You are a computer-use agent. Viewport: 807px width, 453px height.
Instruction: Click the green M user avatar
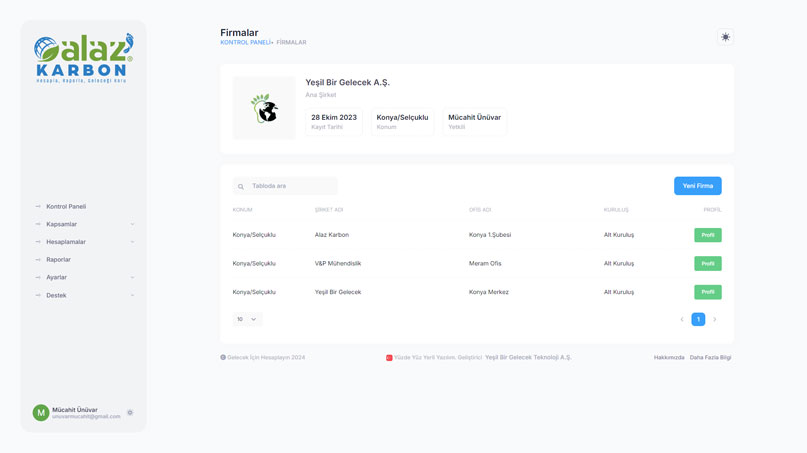[x=41, y=412]
